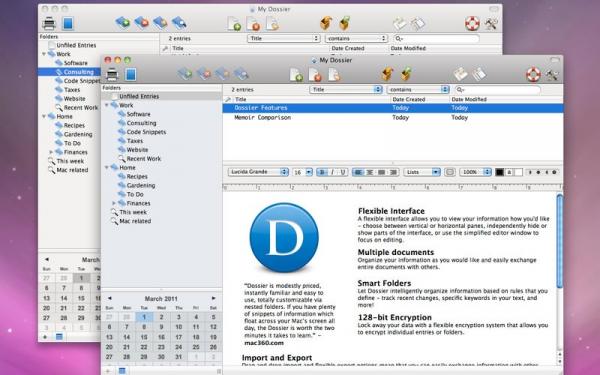The width and height of the screenshot is (600, 375).
Task: Click the tools preferences icon in back window
Action: point(491,24)
